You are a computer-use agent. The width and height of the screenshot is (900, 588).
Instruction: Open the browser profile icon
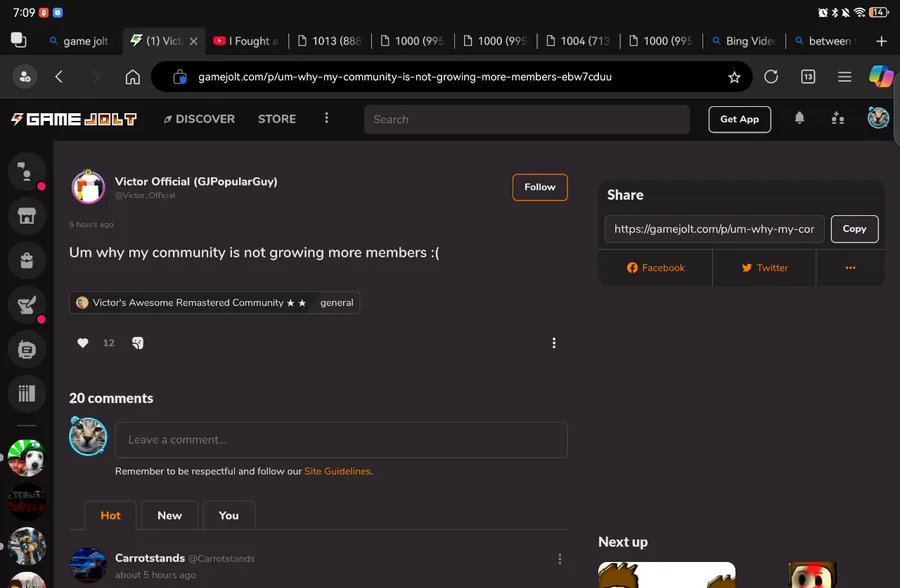coord(25,76)
